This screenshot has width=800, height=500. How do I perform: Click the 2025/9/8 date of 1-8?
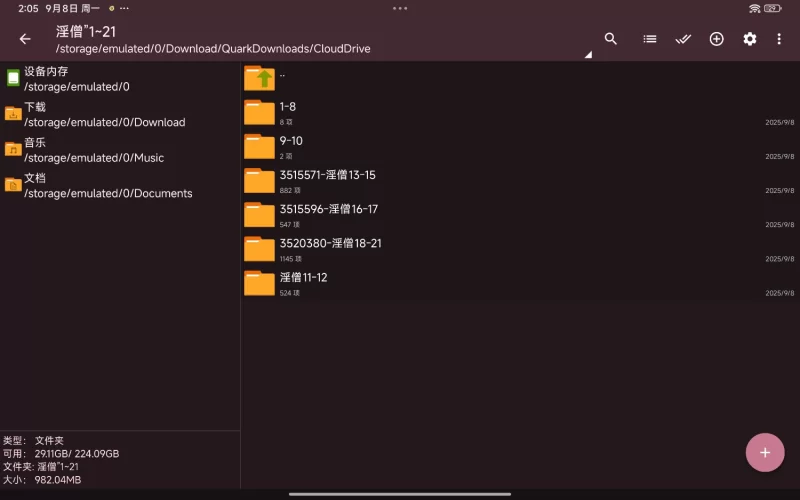[780, 122]
